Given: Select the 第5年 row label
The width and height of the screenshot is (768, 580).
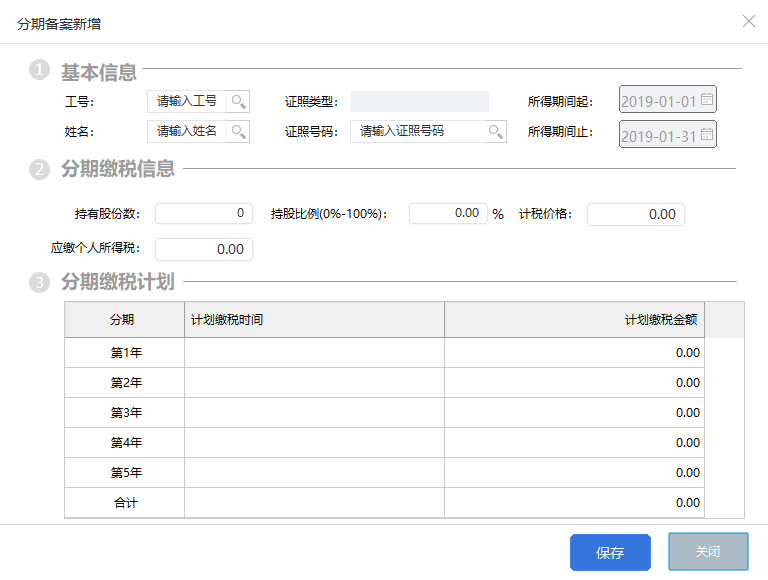Looking at the screenshot, I should [x=126, y=473].
